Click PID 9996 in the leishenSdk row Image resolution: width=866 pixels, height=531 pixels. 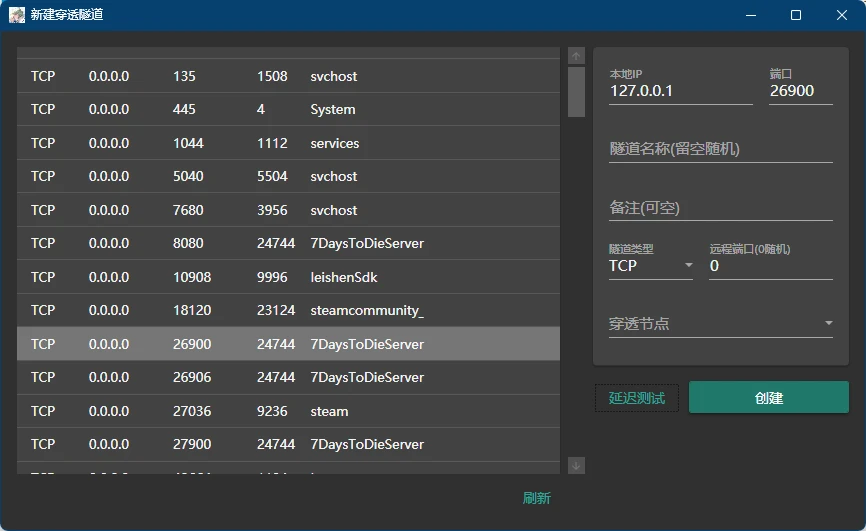click(x=272, y=277)
